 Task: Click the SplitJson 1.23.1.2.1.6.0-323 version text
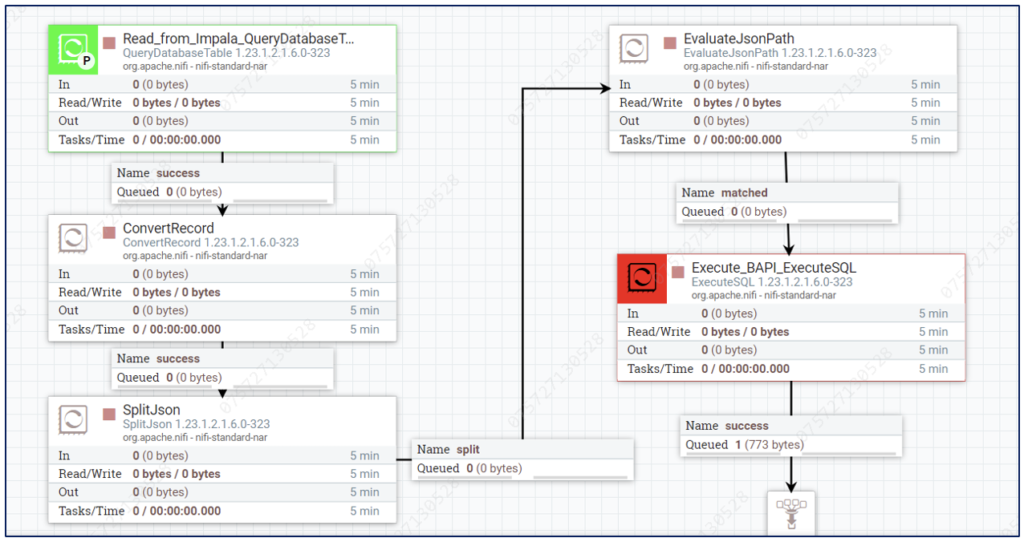click(197, 424)
